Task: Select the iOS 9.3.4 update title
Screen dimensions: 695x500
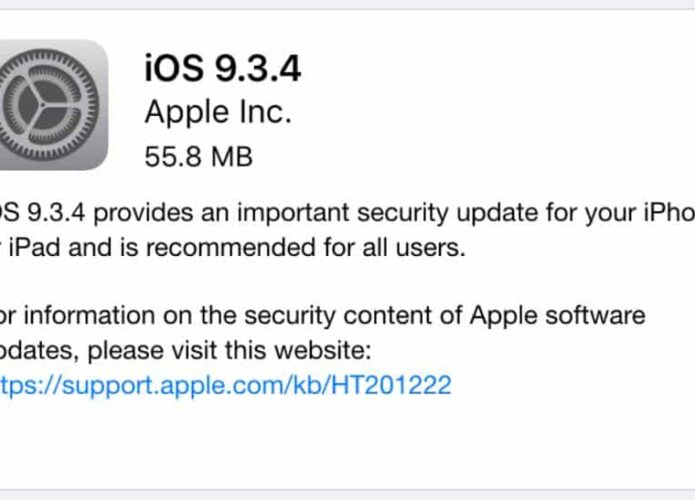Action: click(223, 68)
